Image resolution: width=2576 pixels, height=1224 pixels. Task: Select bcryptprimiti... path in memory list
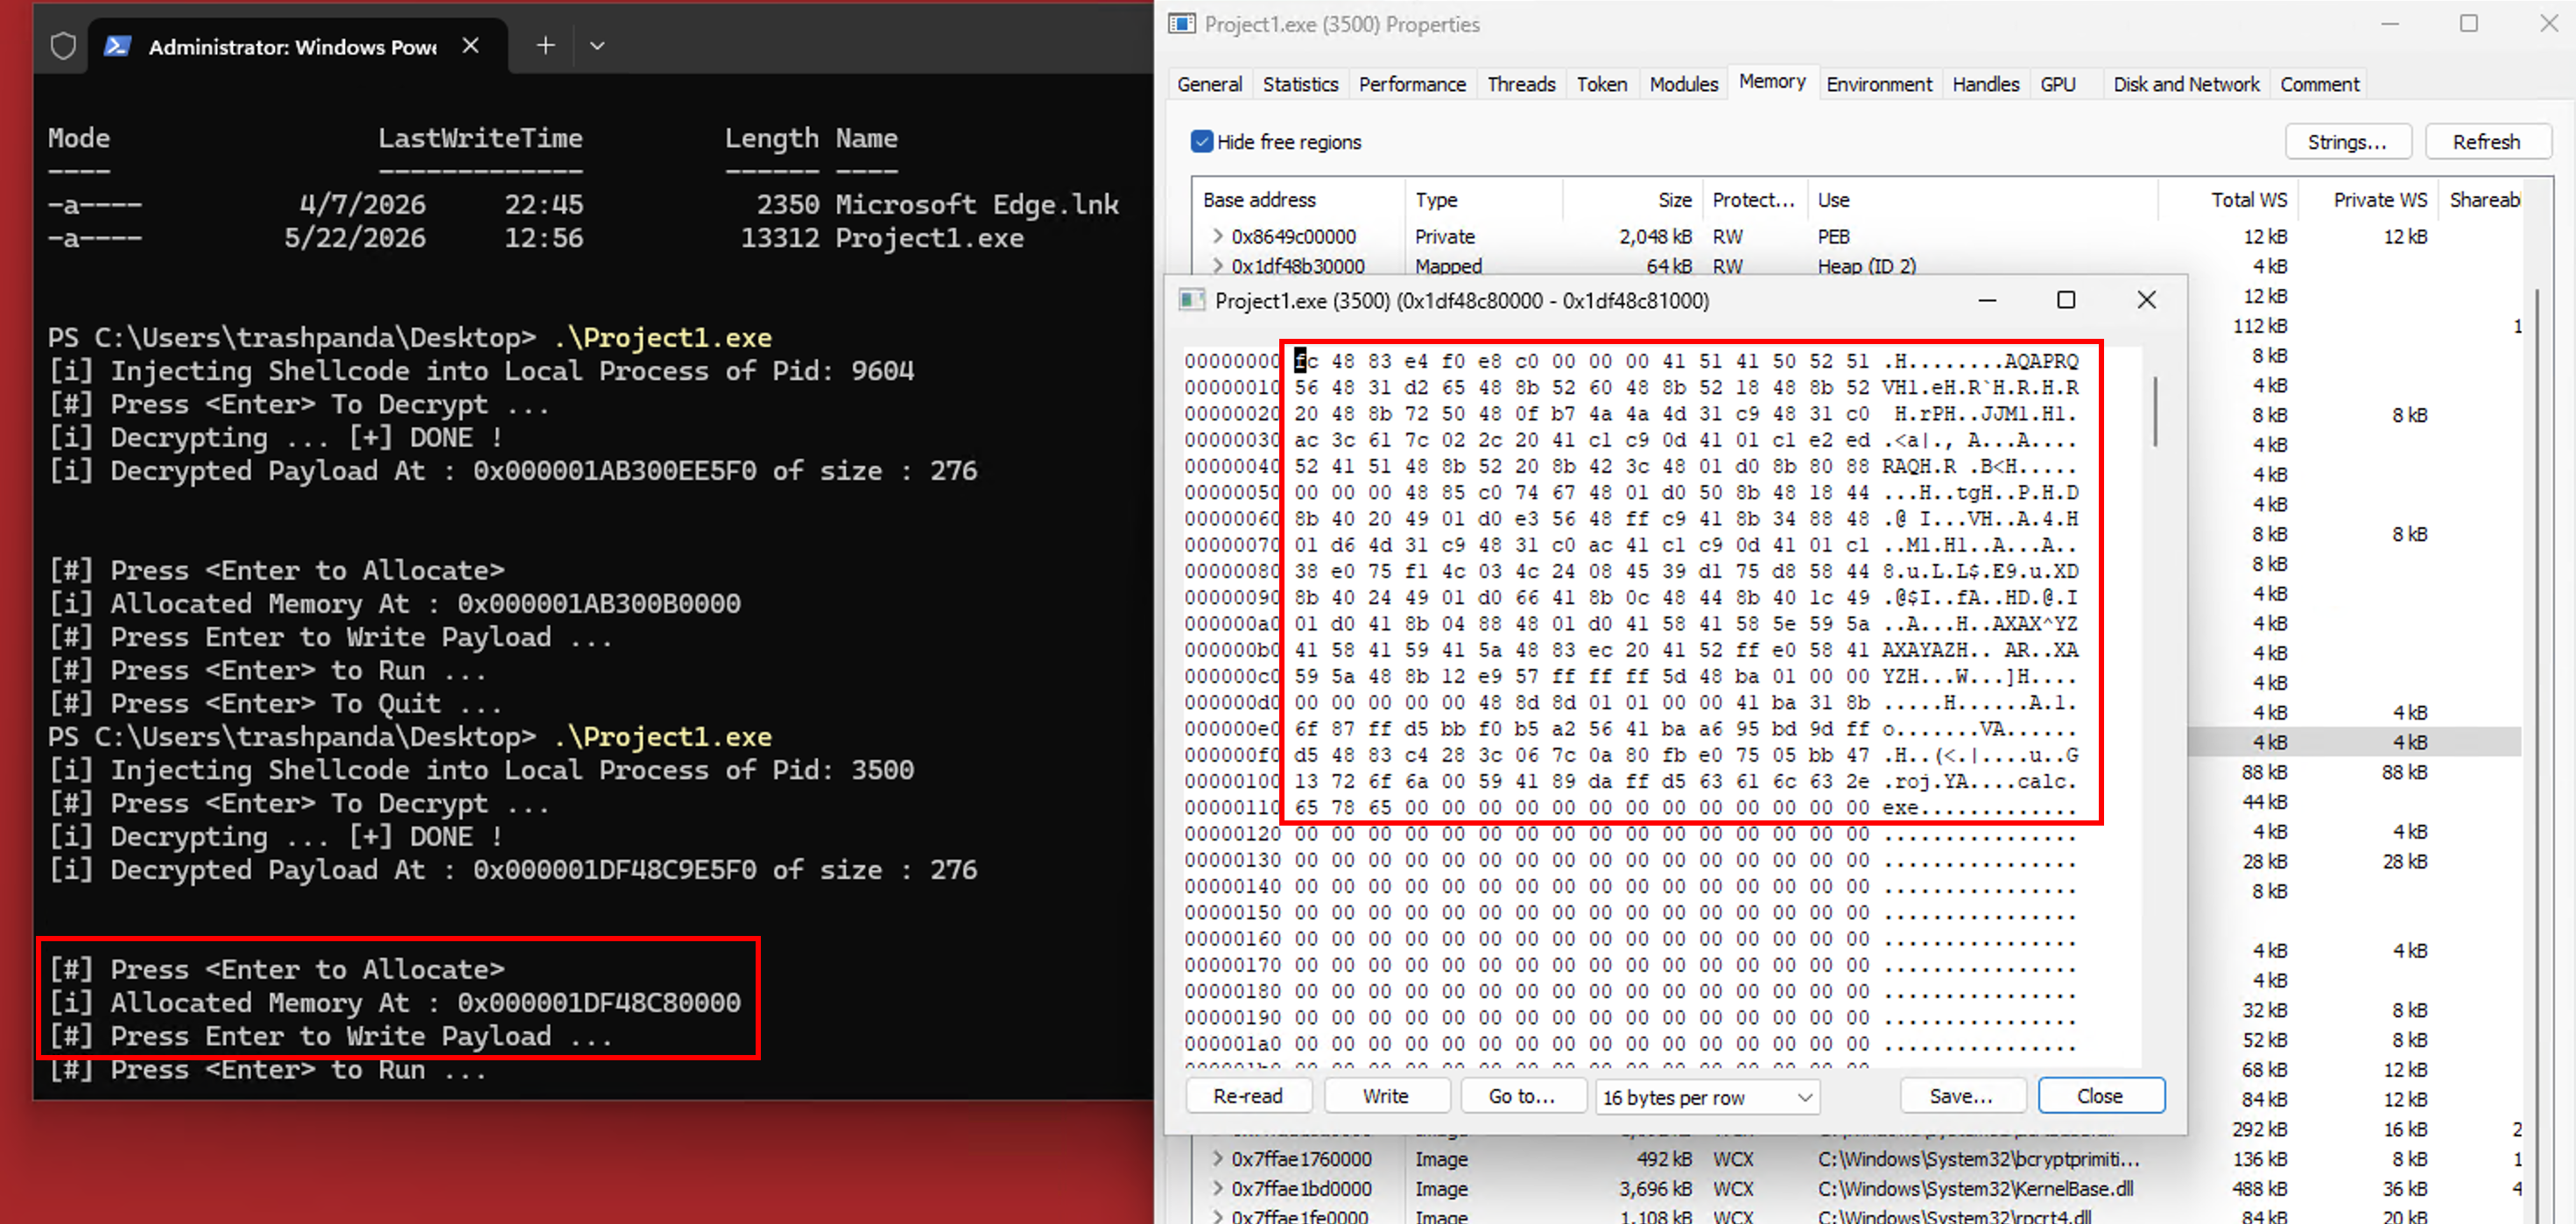click(1979, 1159)
